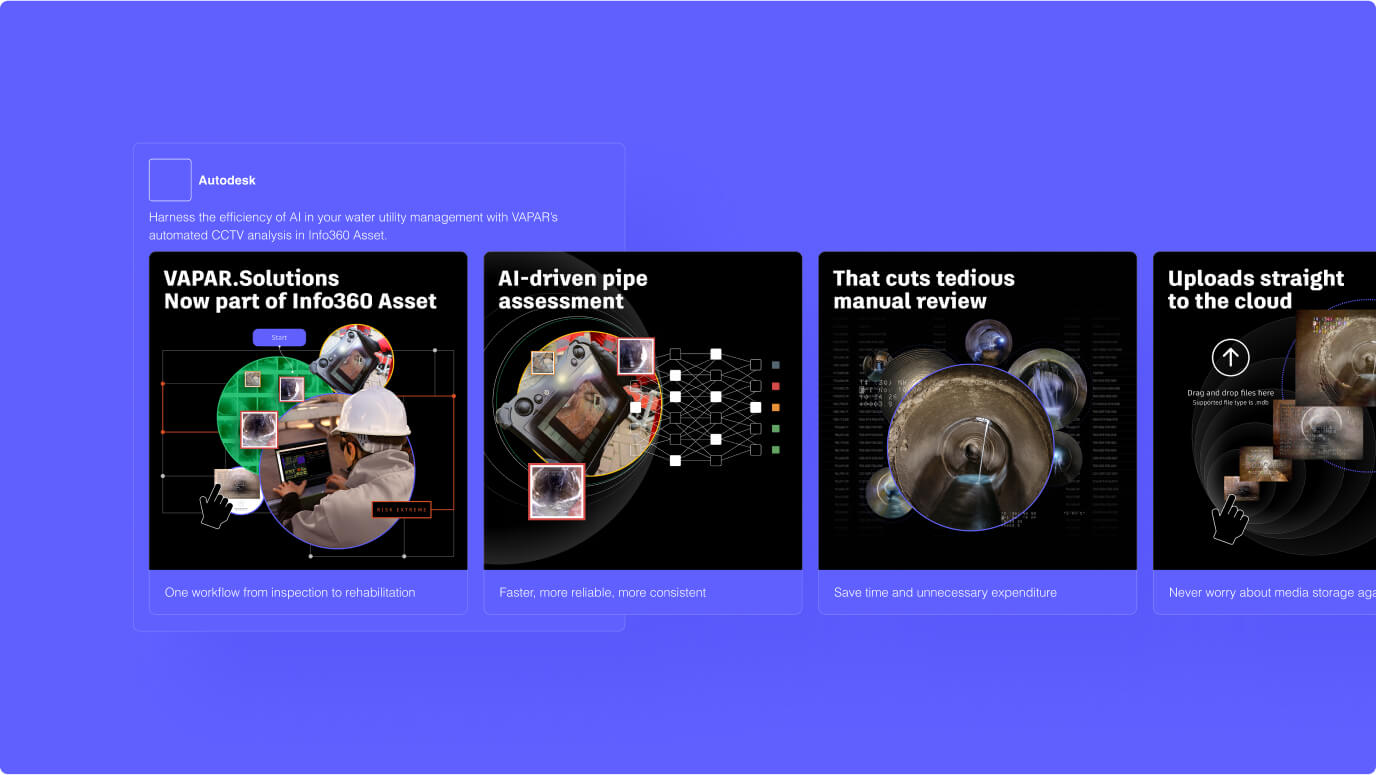This screenshot has height=775, width=1376.
Task: Open 'One workflow from inspection to rehabilitation' caption
Action: [x=290, y=592]
